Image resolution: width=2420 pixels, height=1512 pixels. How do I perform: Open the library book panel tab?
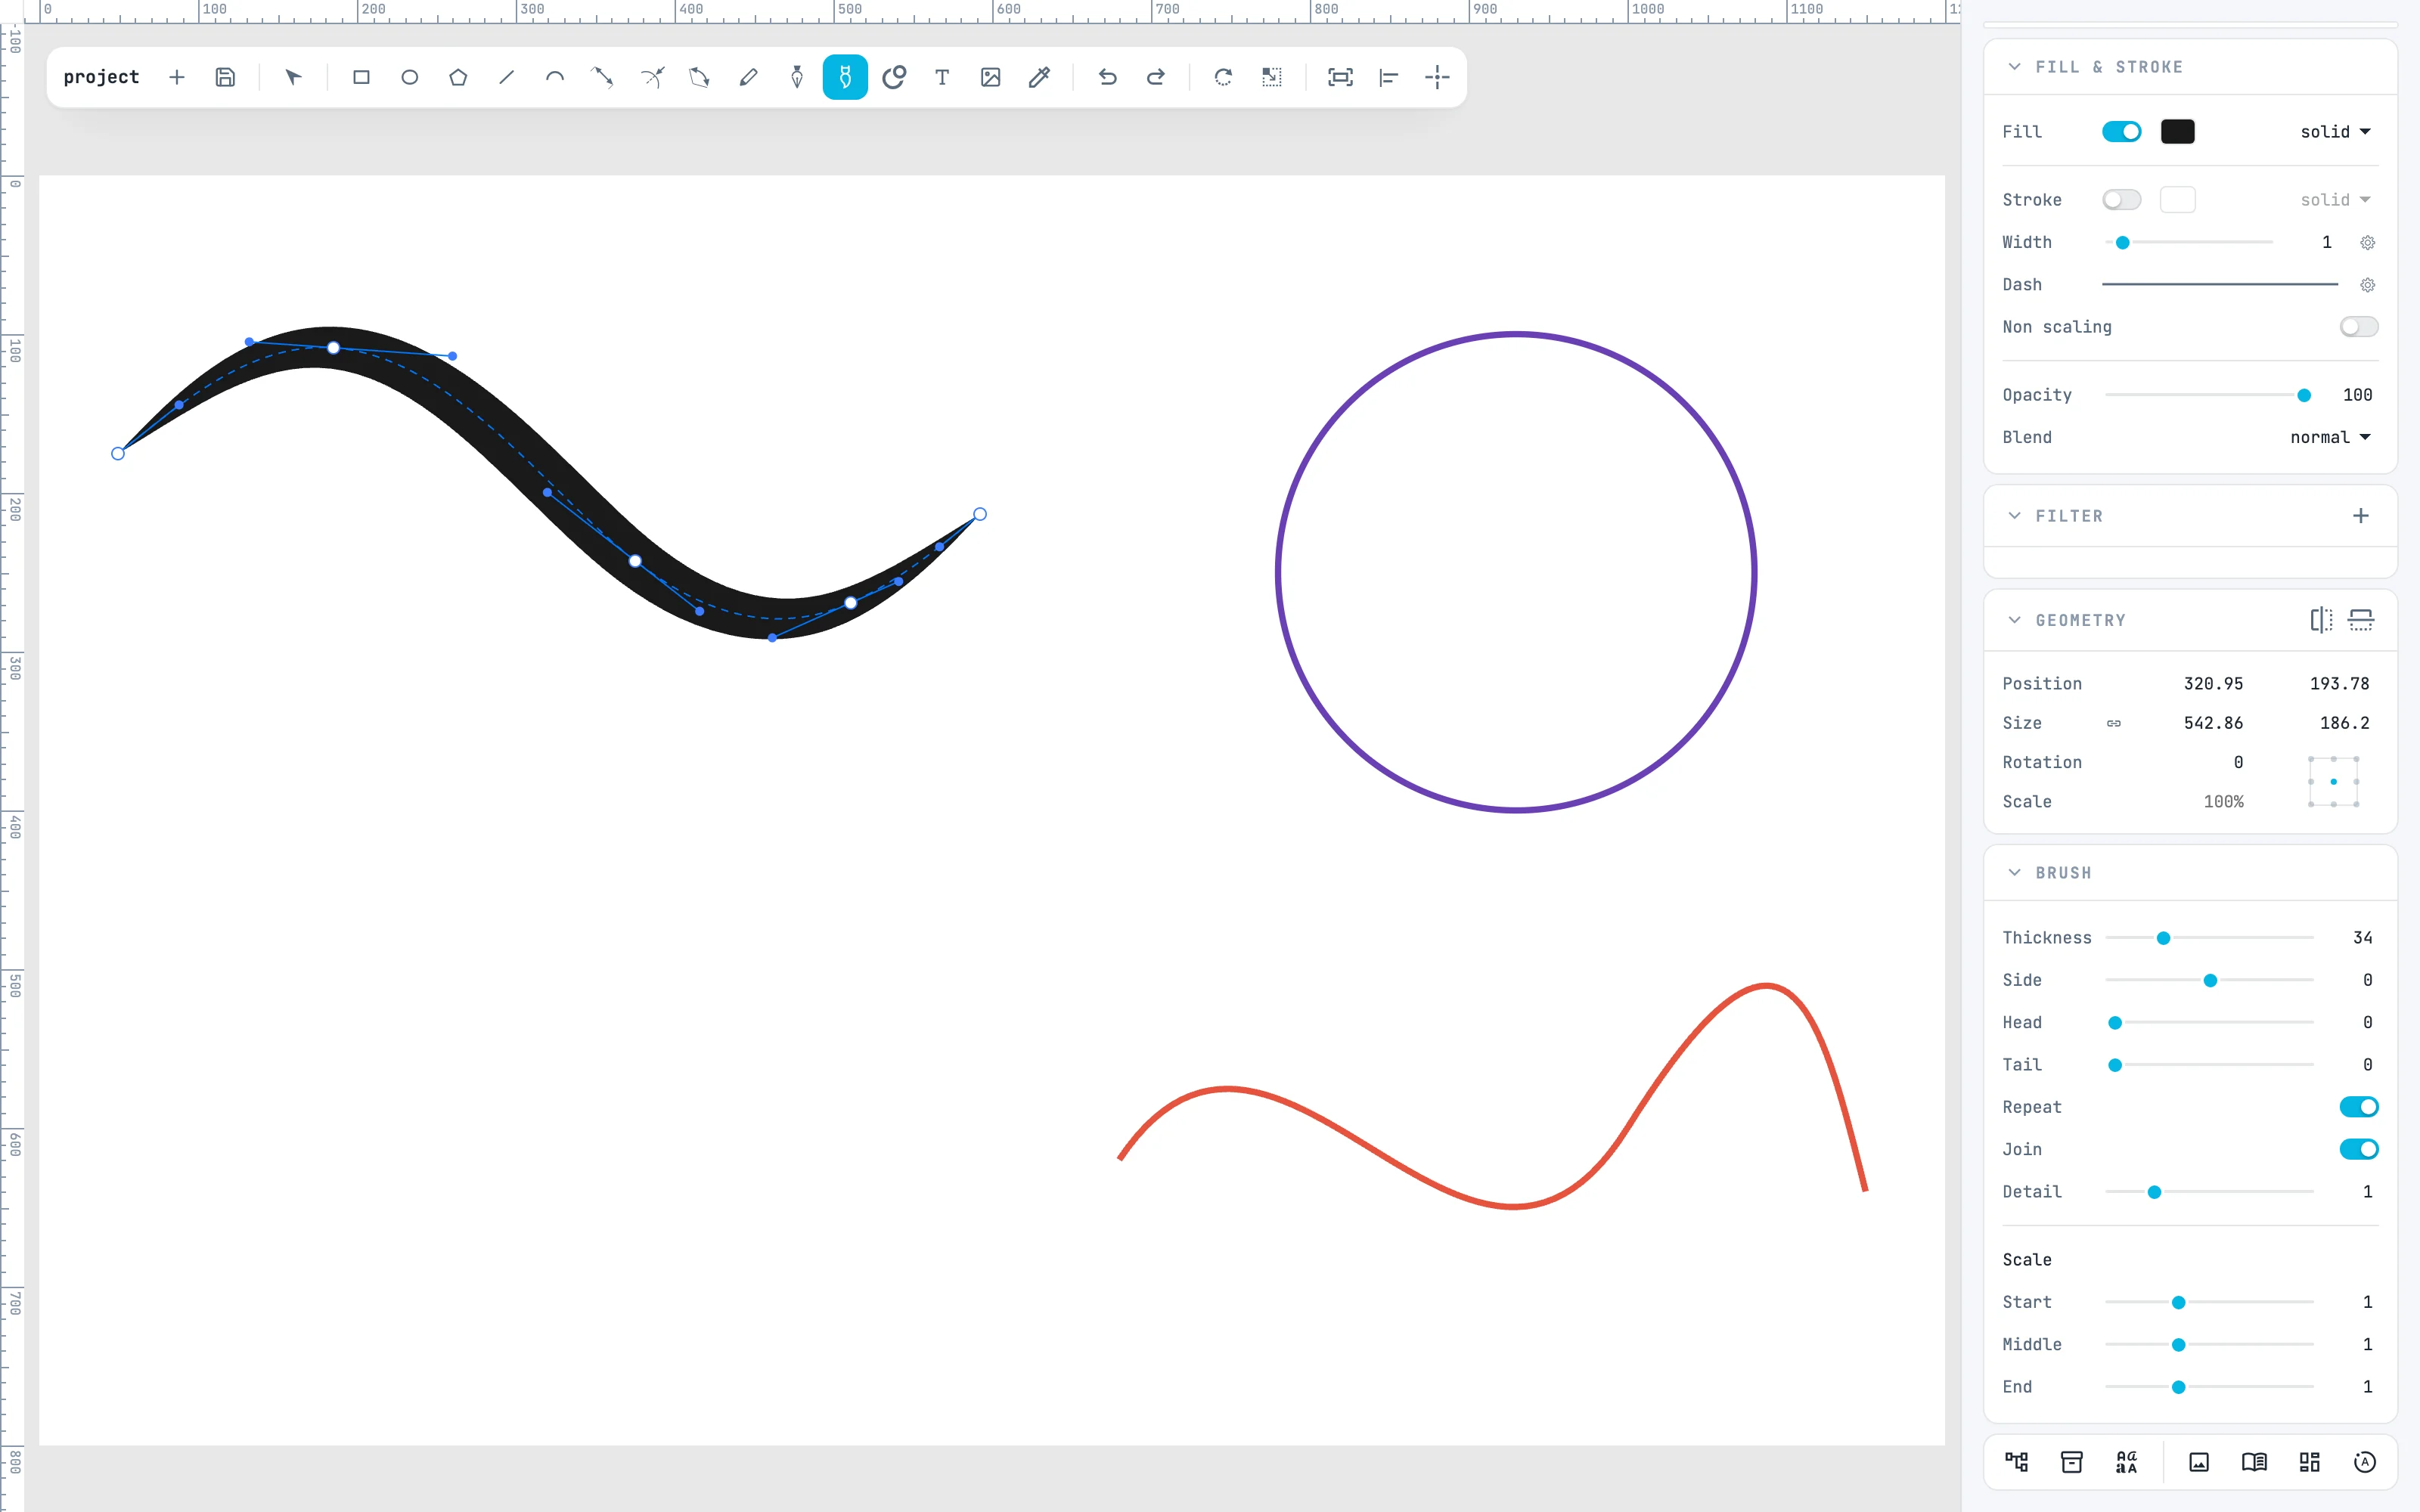tap(2254, 1462)
